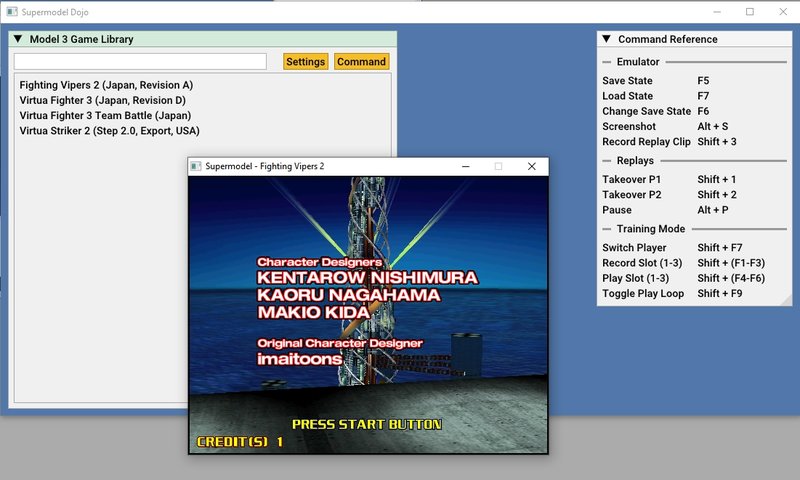Viewport: 800px width, 480px height.
Task: Click the Screenshot command entry
Action: click(x=629, y=127)
